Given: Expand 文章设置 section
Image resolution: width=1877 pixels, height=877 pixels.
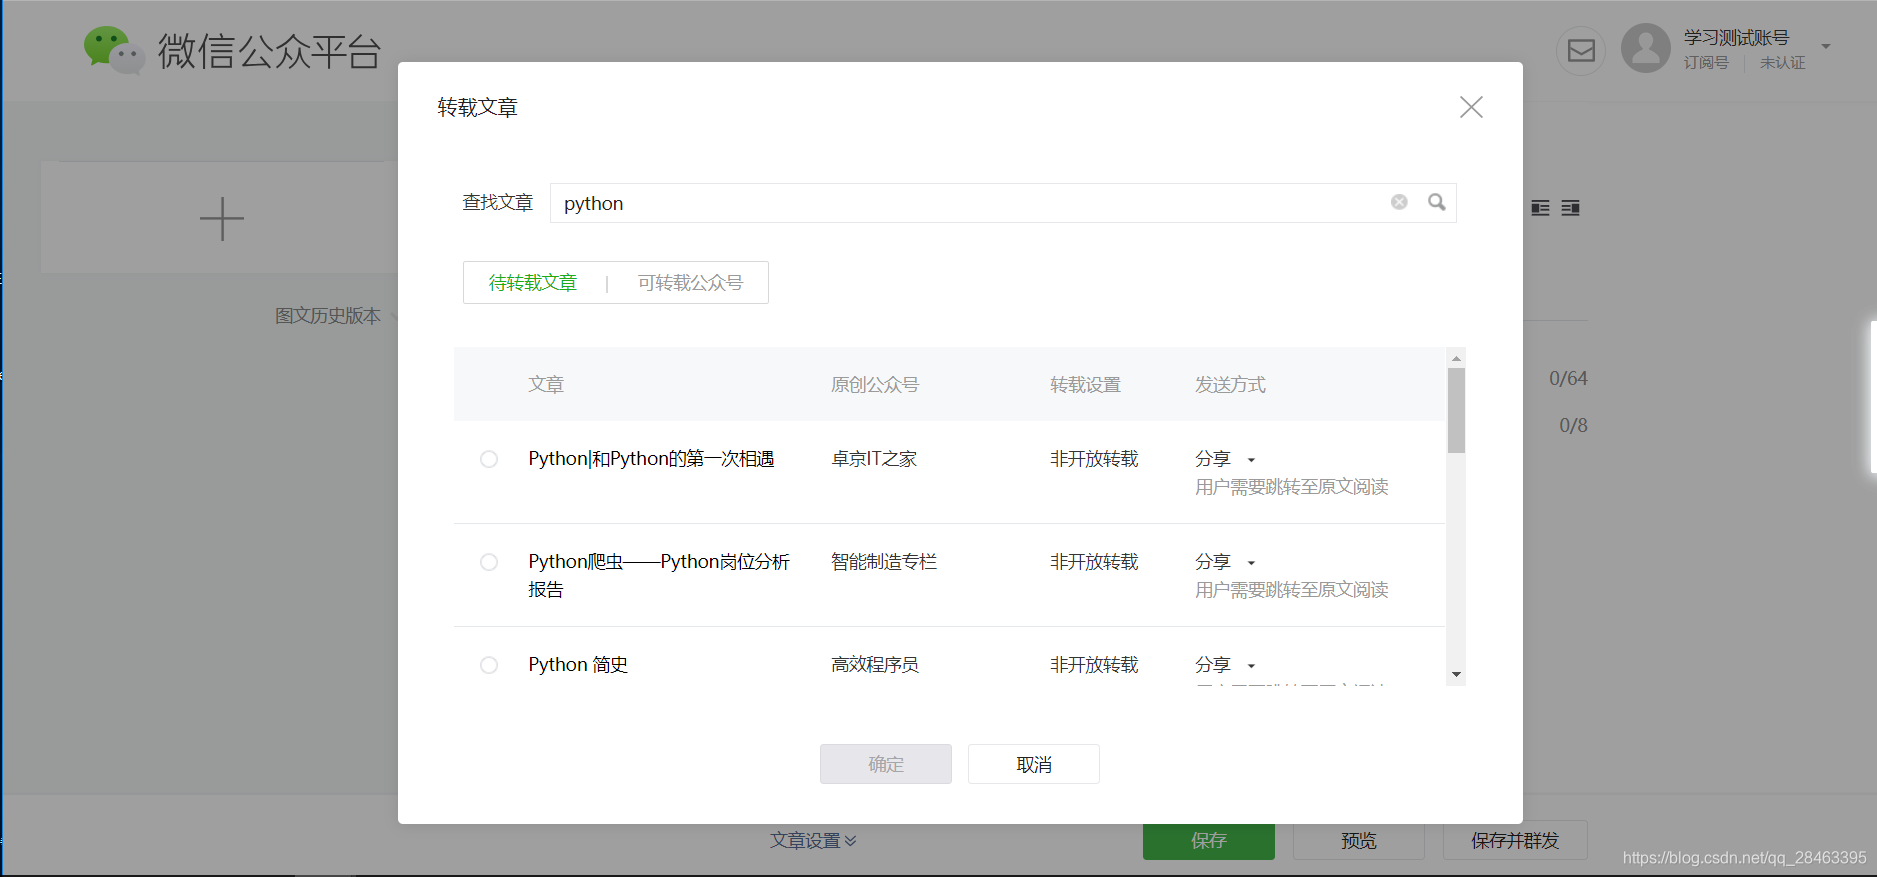Looking at the screenshot, I should coord(813,841).
